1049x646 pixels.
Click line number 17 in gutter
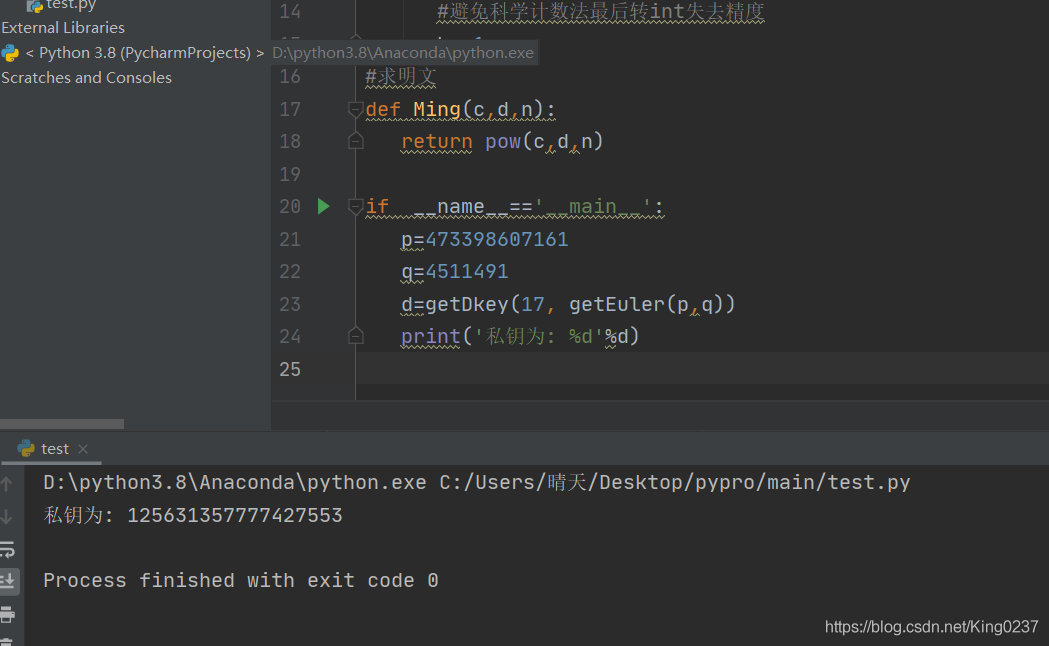(x=290, y=109)
